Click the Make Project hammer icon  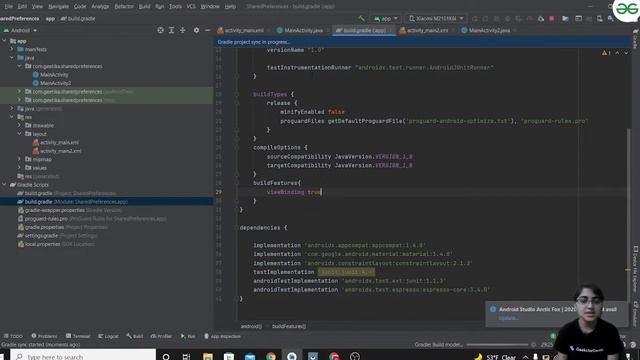(361, 18)
